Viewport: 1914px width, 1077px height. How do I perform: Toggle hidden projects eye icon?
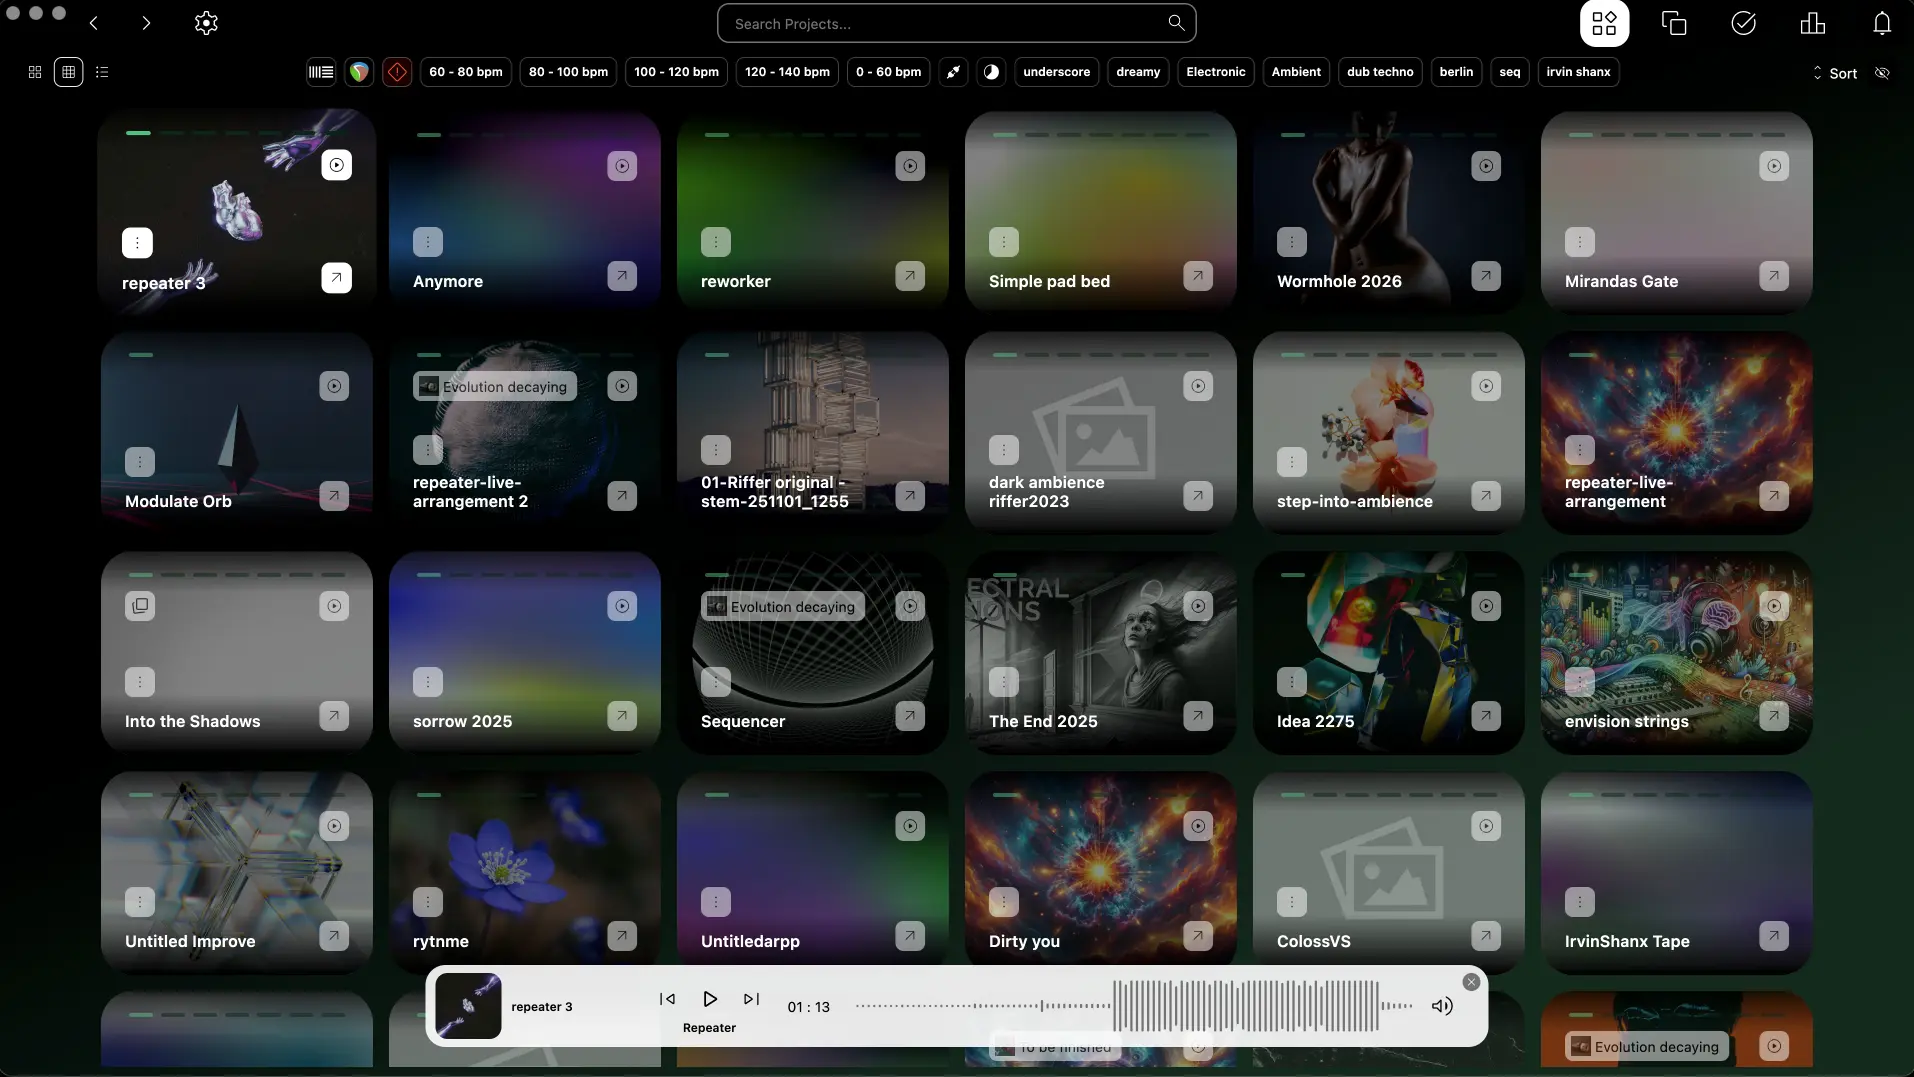pyautogui.click(x=1882, y=73)
